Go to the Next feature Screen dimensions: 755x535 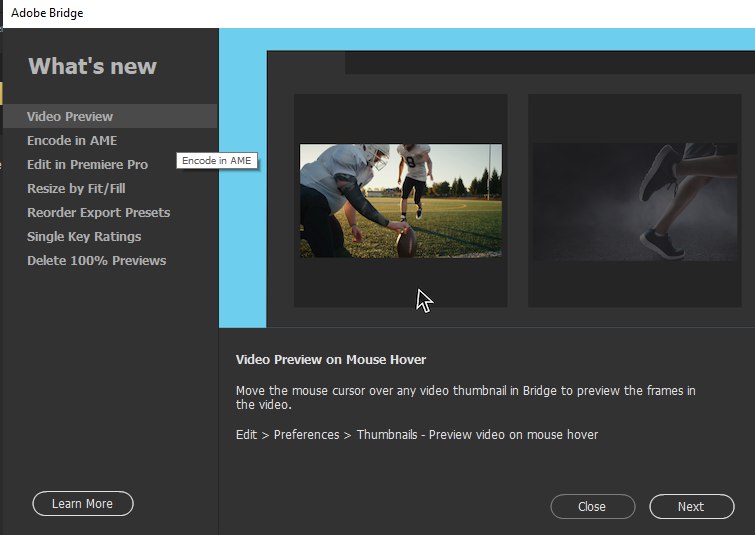click(691, 507)
